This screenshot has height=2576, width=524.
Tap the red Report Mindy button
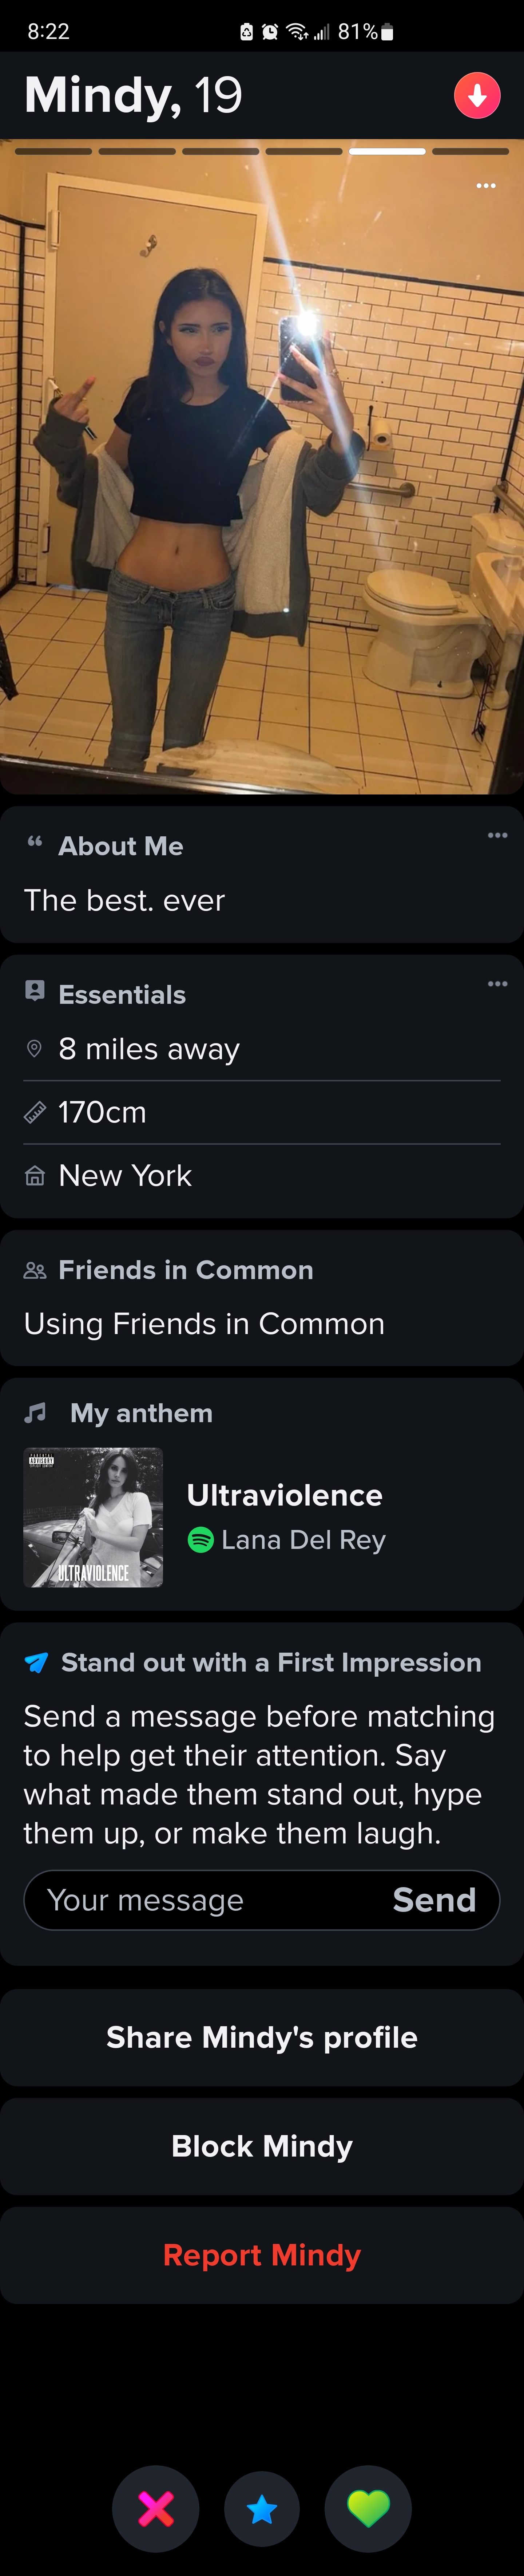click(x=262, y=2255)
